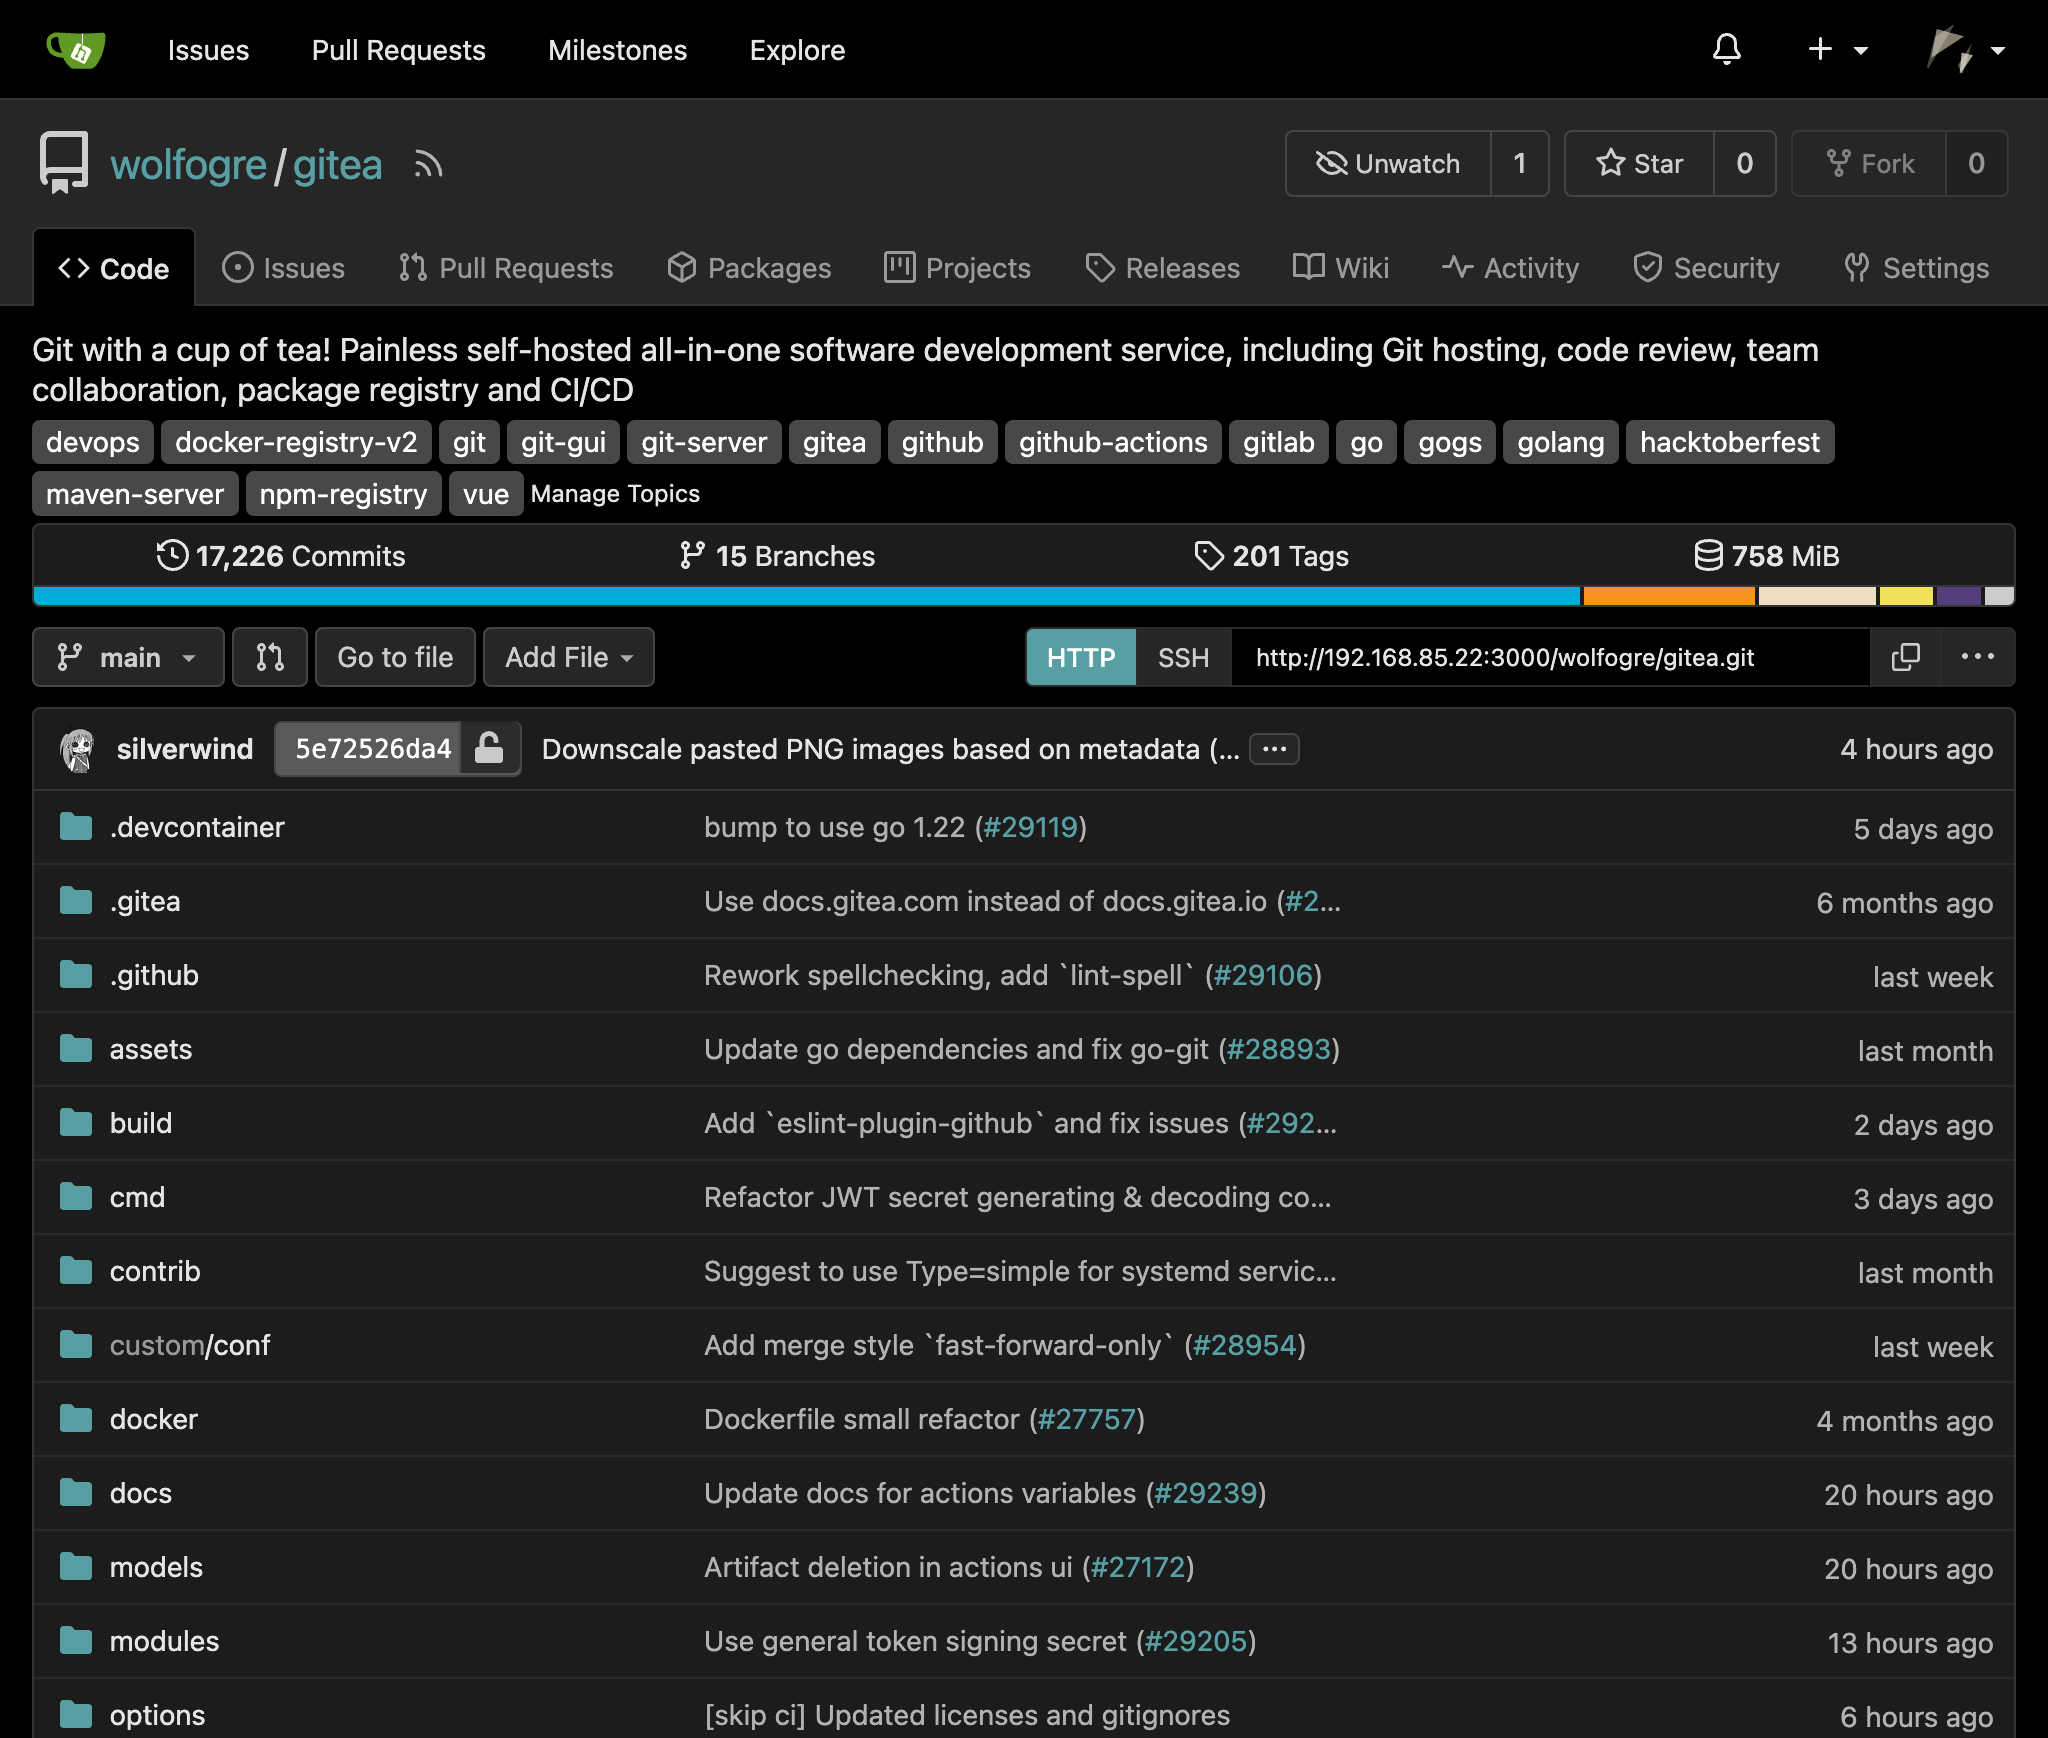
Task: Click the repository avatar icon beside wolfogre
Action: click(x=64, y=162)
